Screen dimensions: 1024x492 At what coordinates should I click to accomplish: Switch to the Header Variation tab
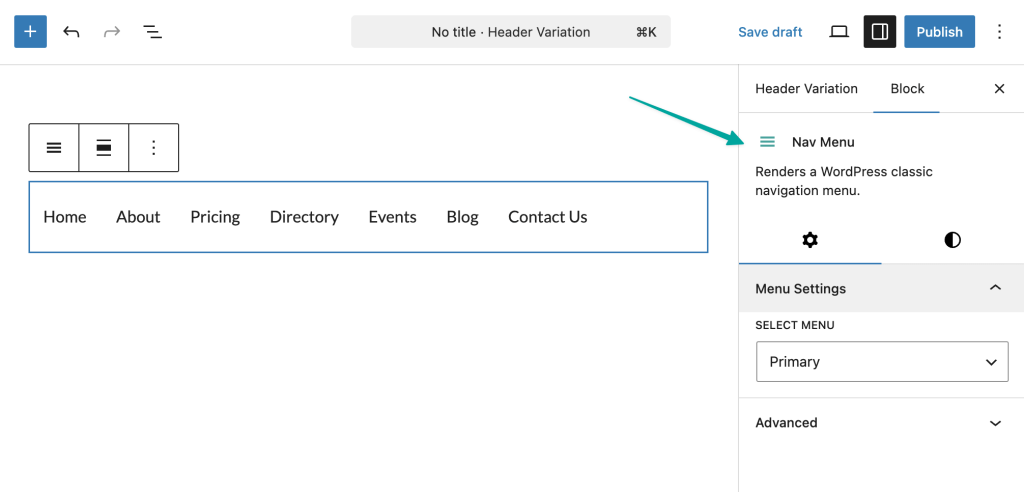click(x=806, y=89)
